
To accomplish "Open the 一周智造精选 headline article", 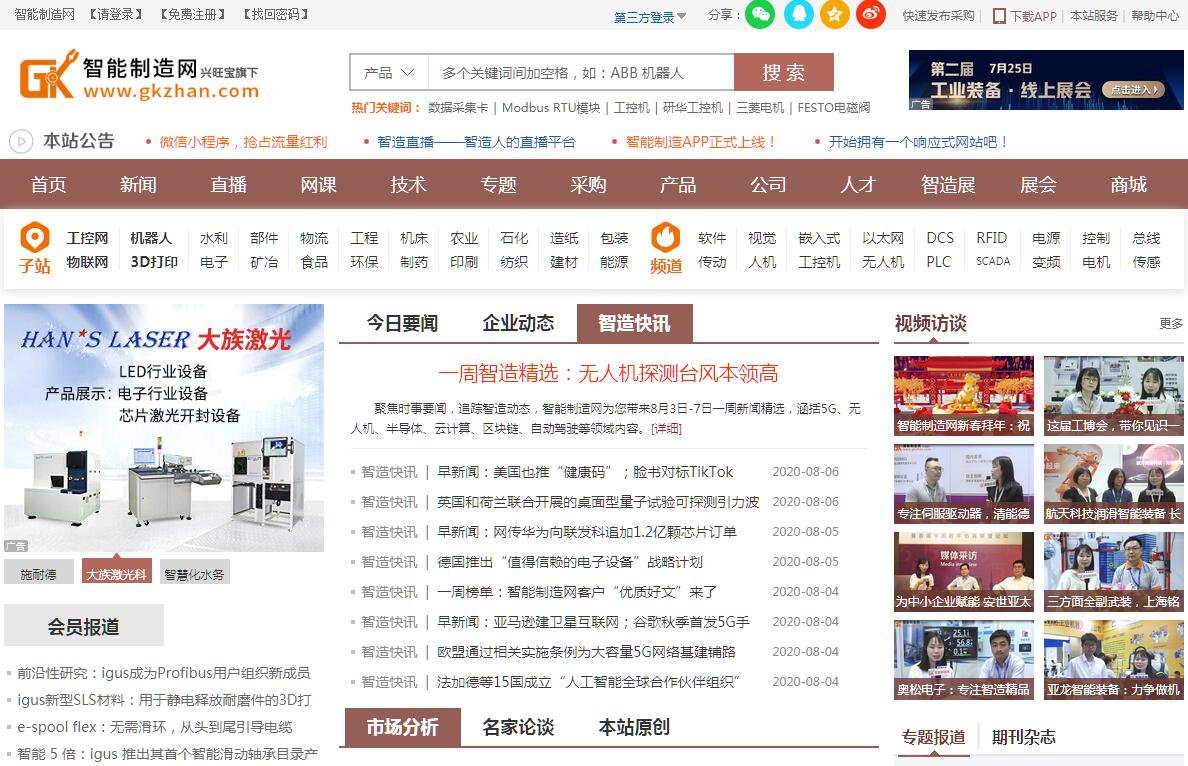I will pos(608,374).
